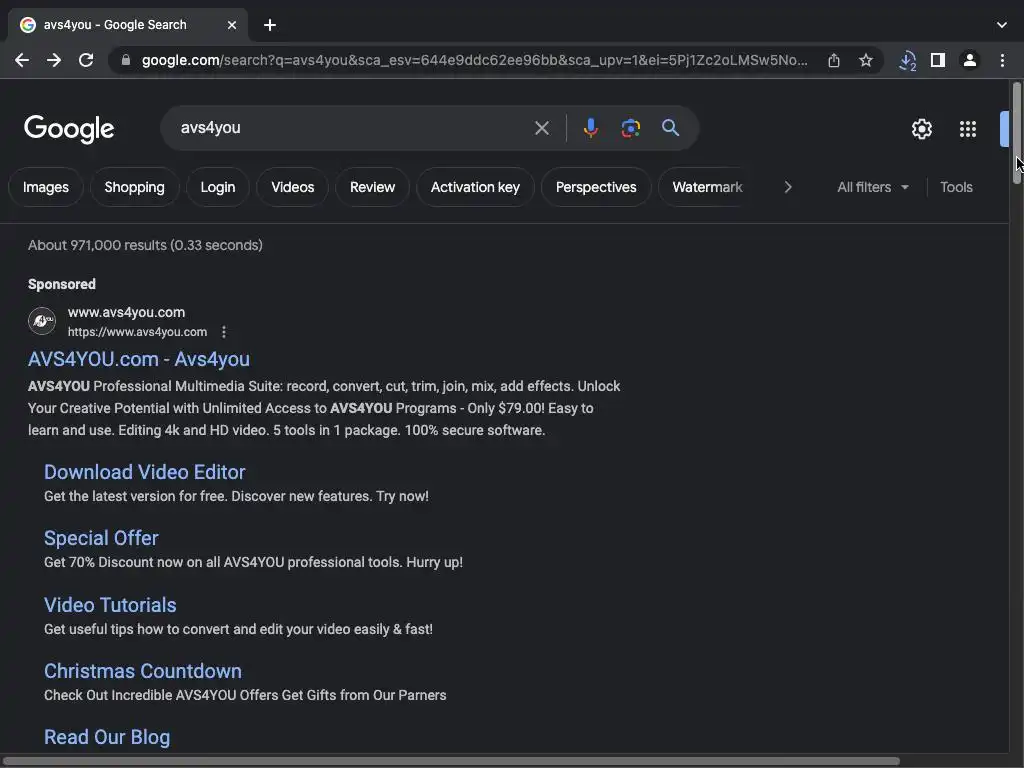The height and width of the screenshot is (768, 1024).
Task: Click the avs4you site favicon
Action: 42,321
